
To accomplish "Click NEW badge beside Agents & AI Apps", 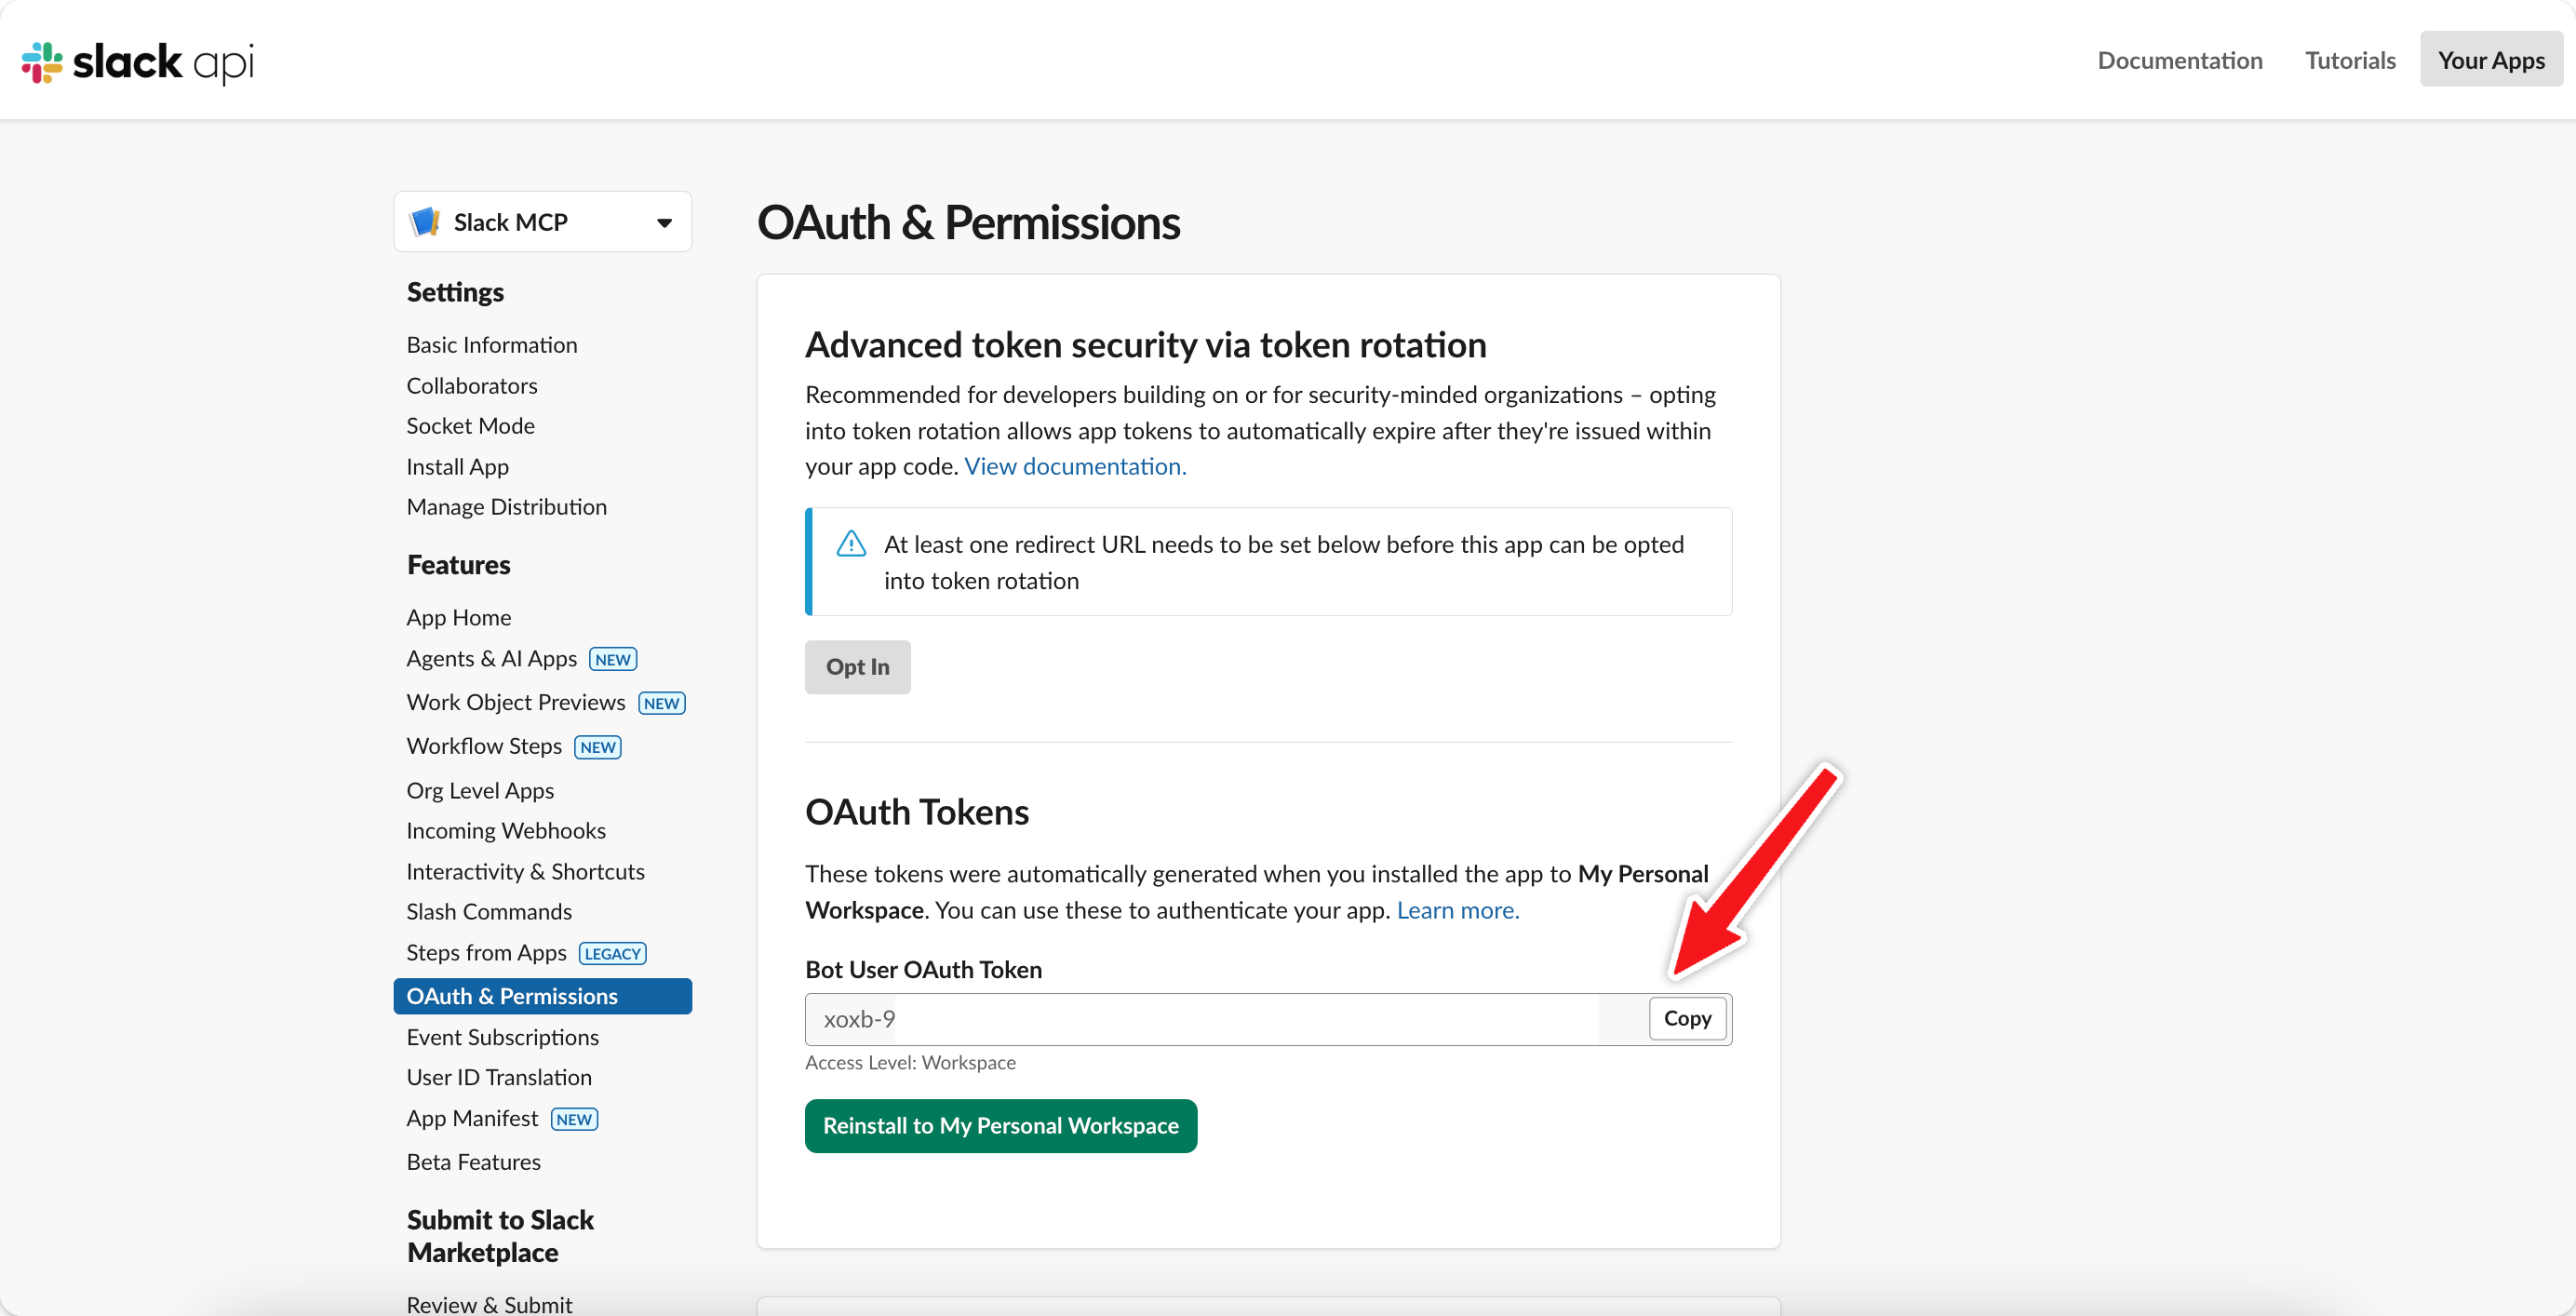I will click(x=612, y=660).
